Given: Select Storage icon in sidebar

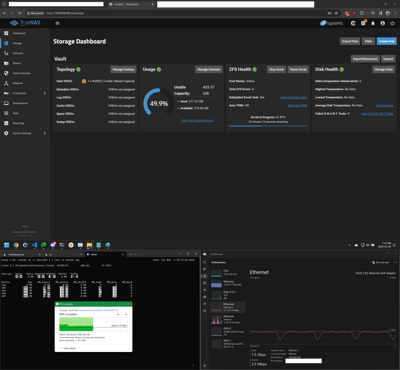Looking at the screenshot, I should point(6,43).
